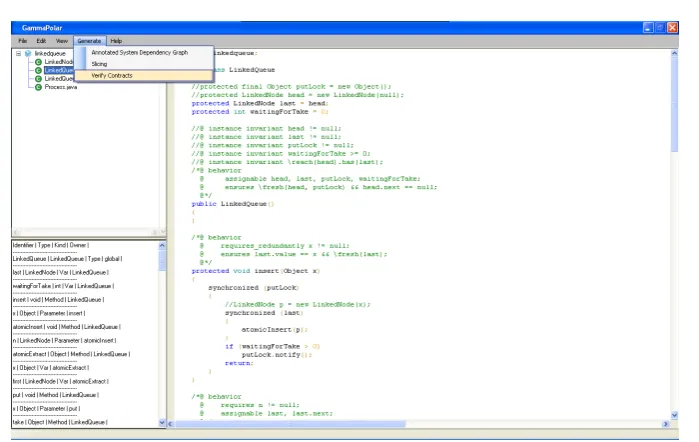Click the 'last | LinkedNode | Var | LinkedQueue' row
This screenshot has height=442, width=699.
tap(61, 273)
